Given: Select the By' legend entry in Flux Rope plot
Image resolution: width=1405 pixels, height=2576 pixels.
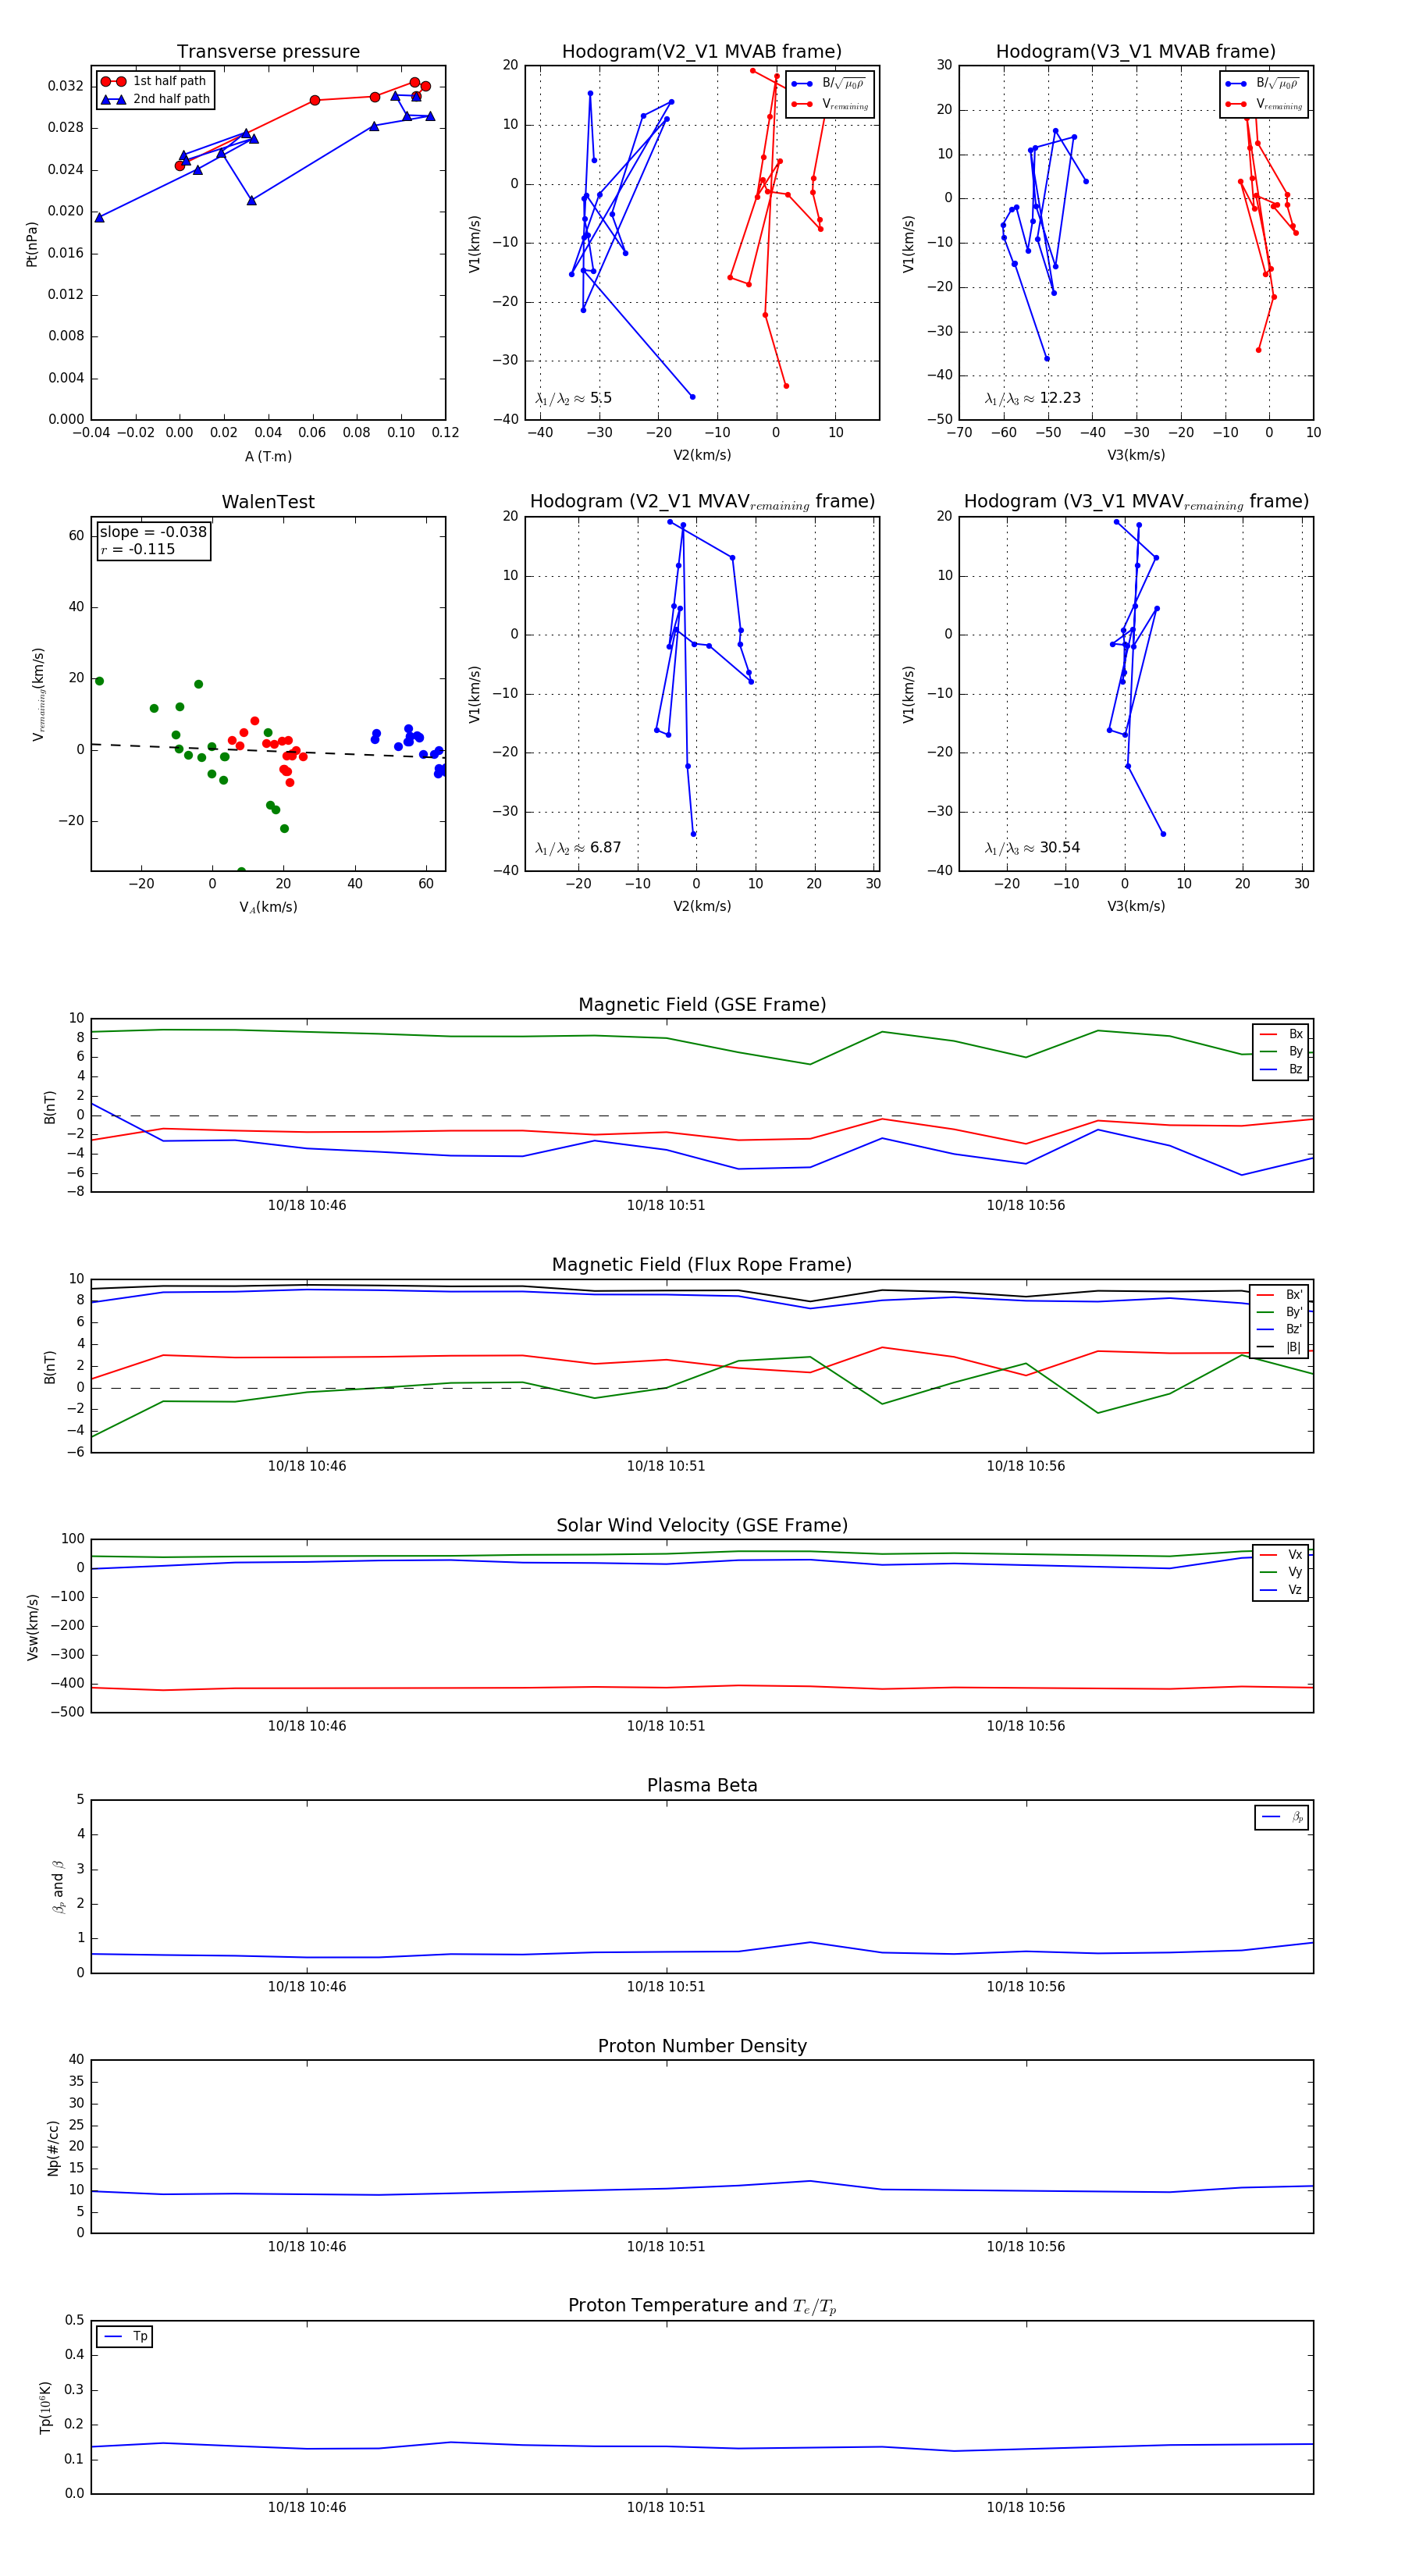Looking at the screenshot, I should click(x=1279, y=1312).
